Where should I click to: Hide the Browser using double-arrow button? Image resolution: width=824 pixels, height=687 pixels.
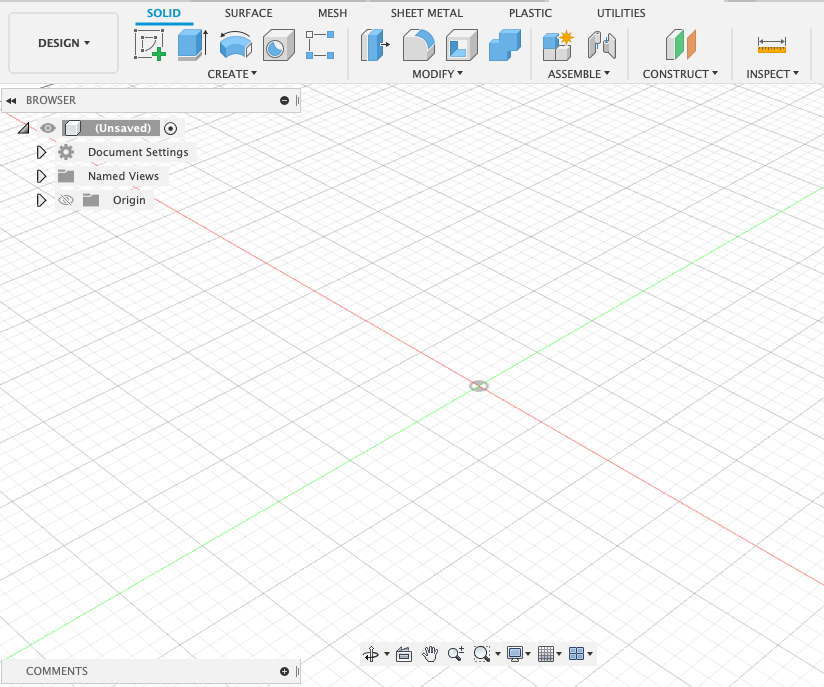pos(11,101)
